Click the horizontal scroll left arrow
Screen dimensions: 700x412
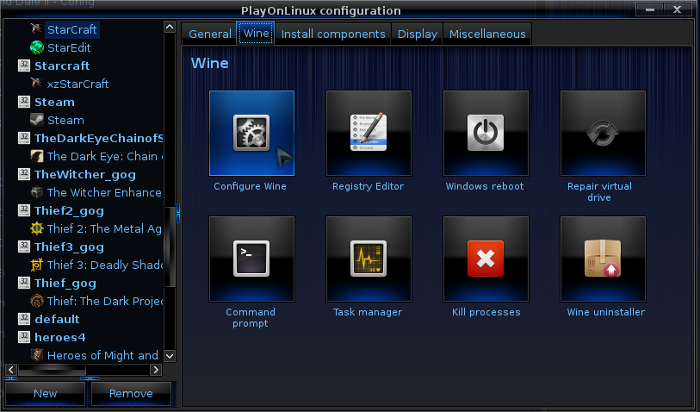click(11, 369)
